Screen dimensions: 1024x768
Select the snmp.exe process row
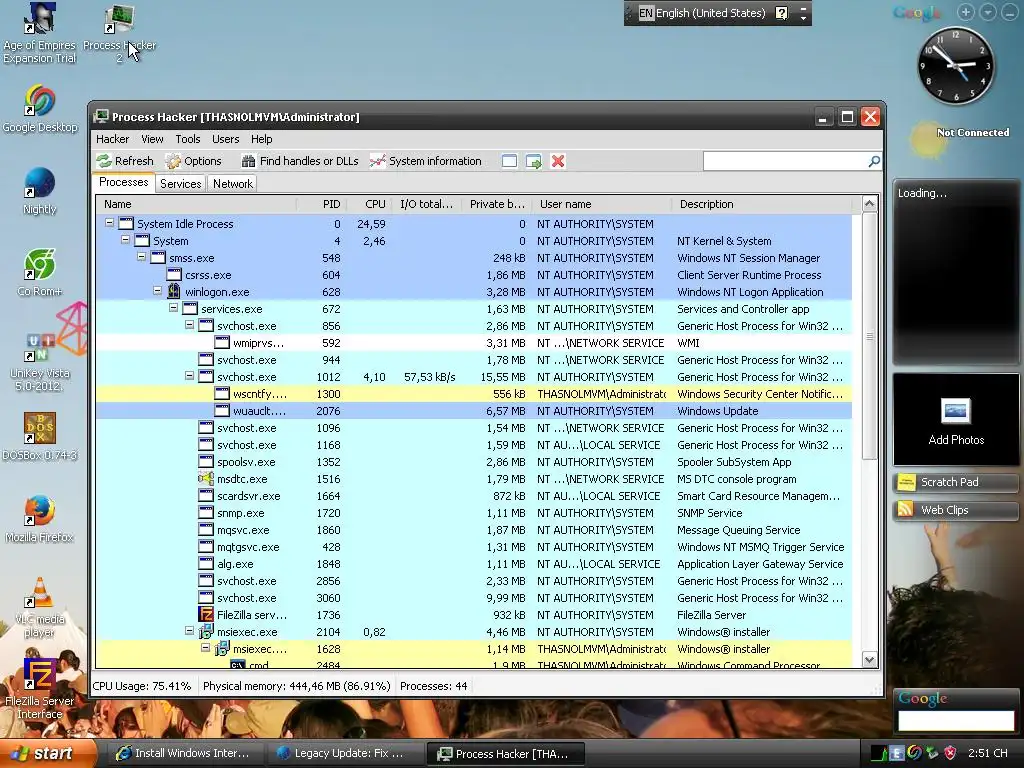pyautogui.click(x=474, y=513)
